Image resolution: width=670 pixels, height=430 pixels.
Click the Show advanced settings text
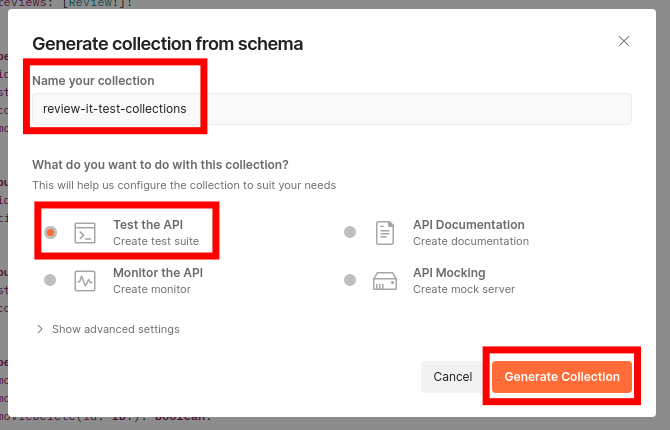coord(116,329)
